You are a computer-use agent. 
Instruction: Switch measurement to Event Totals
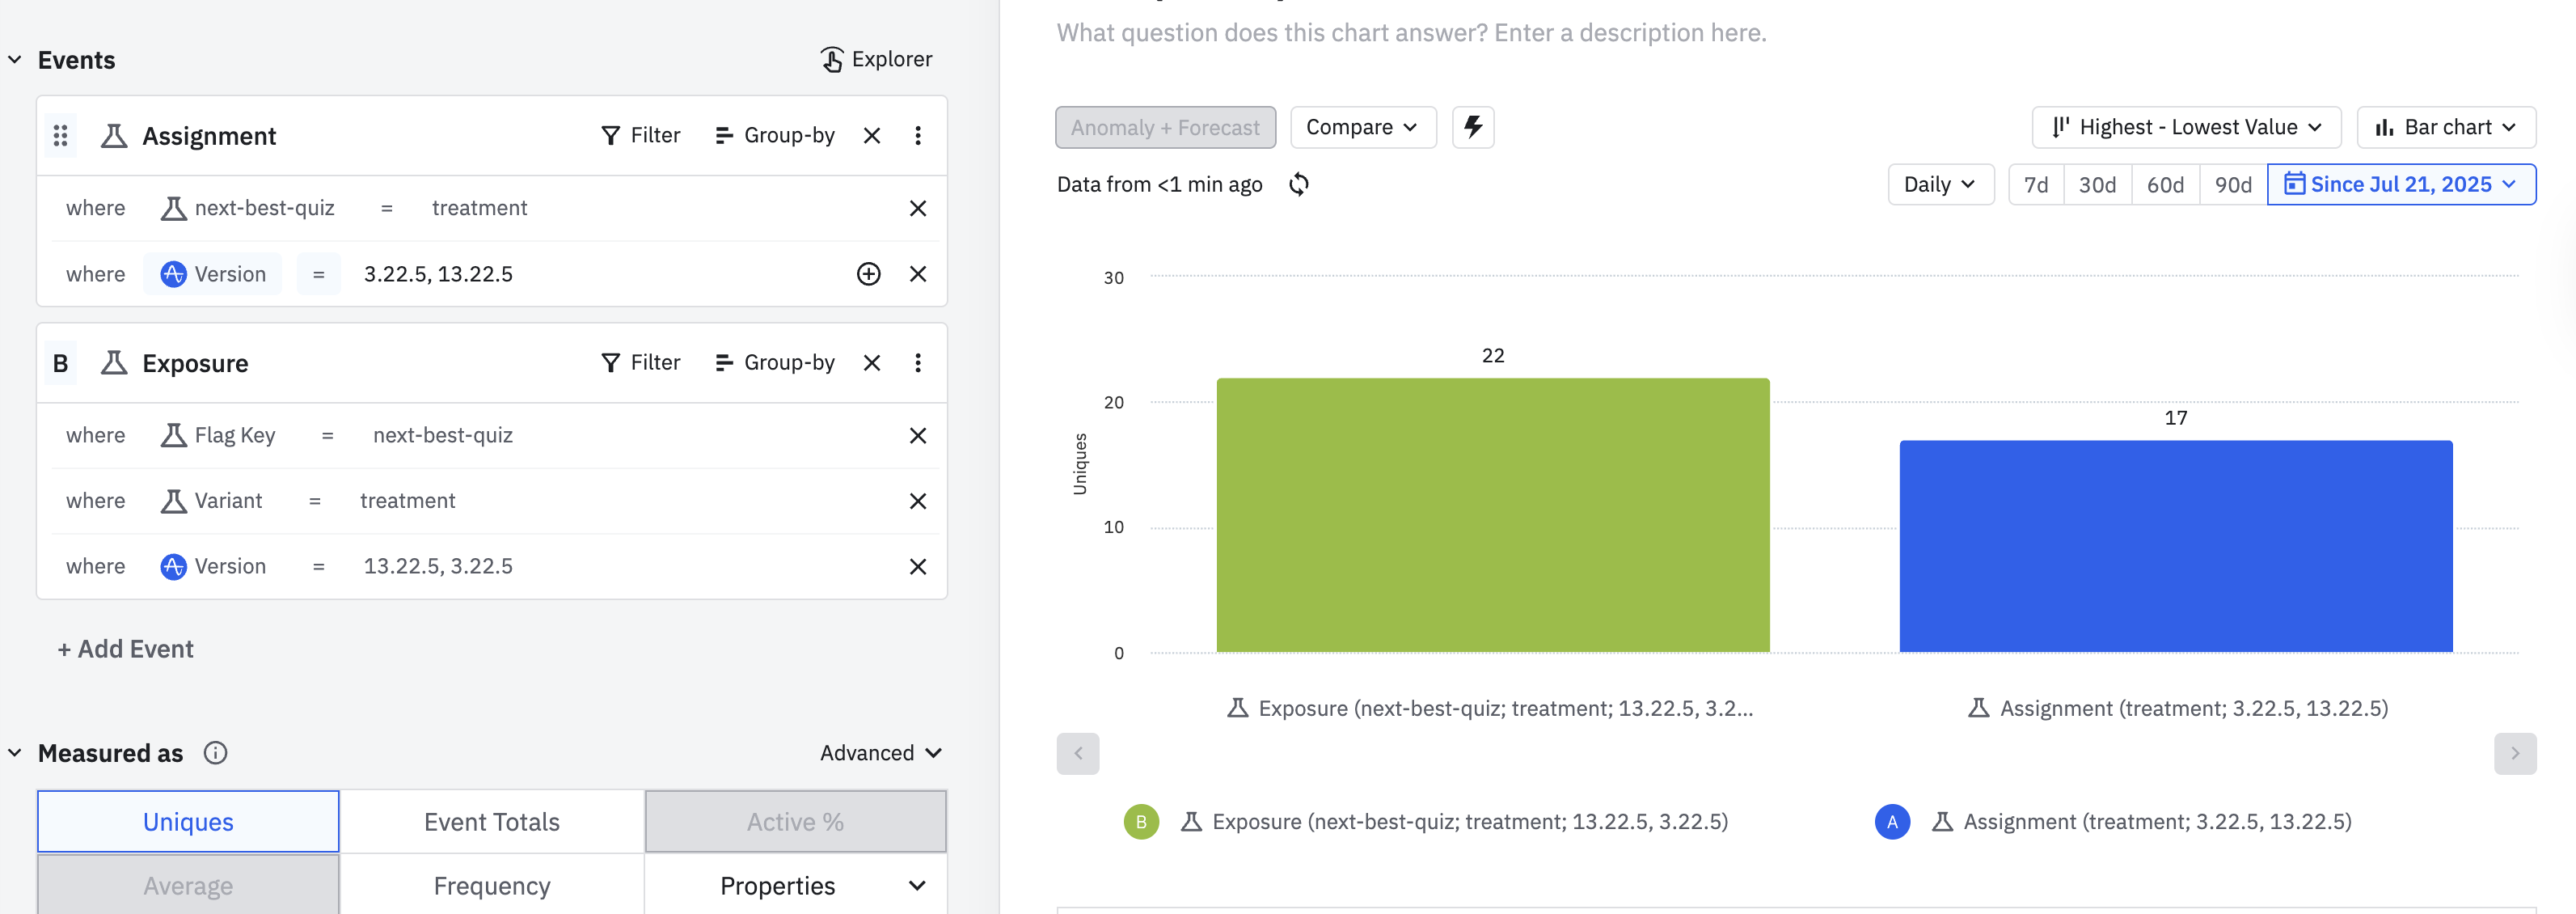tap(491, 822)
